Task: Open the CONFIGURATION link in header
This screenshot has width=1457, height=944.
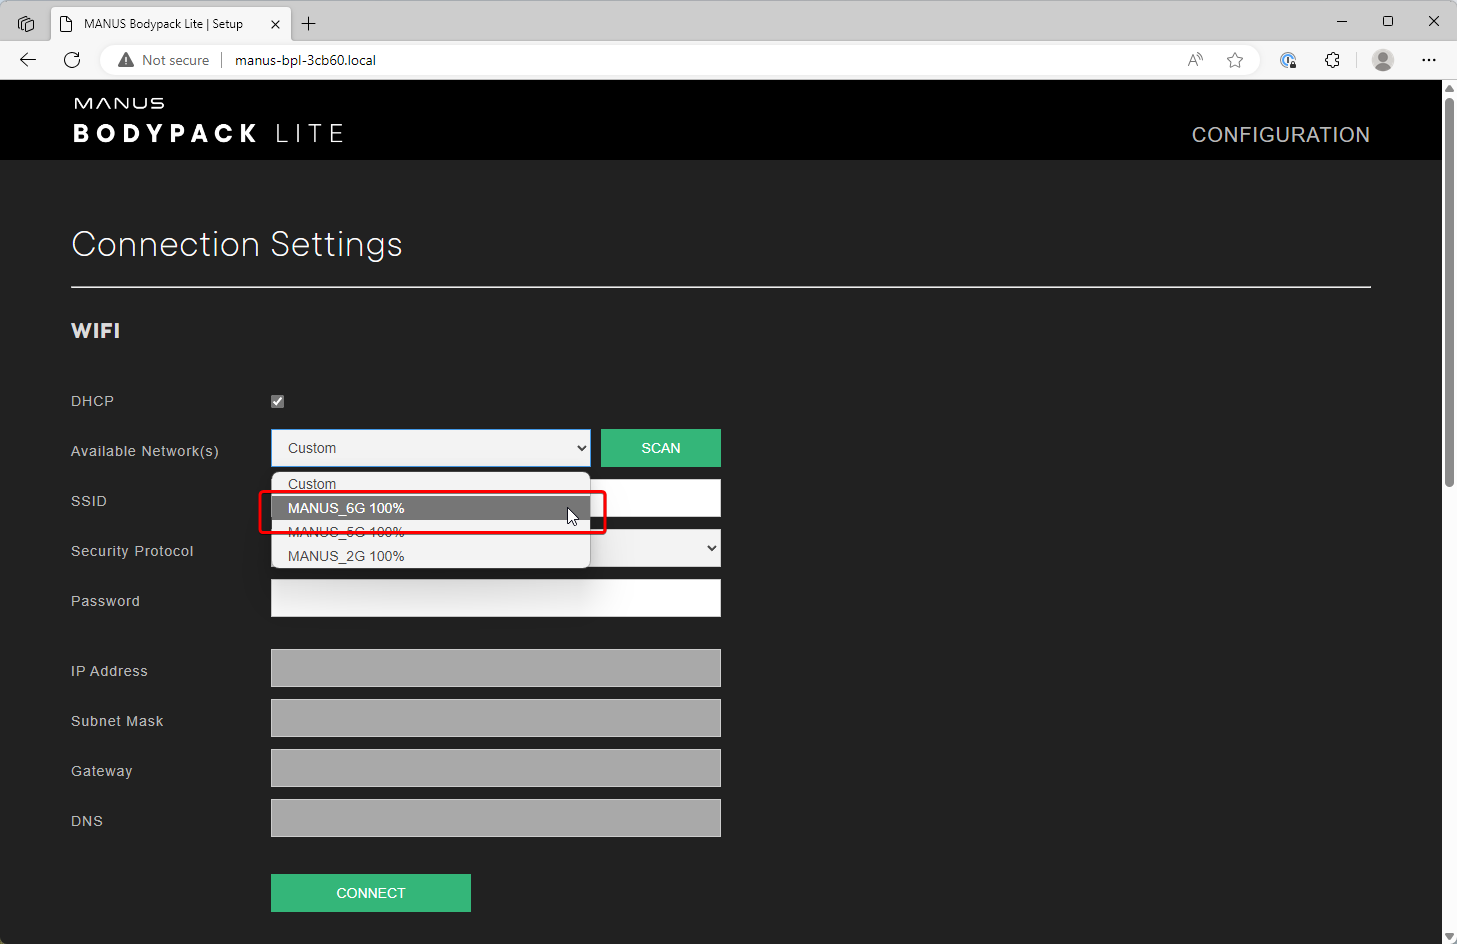Action: (x=1280, y=135)
